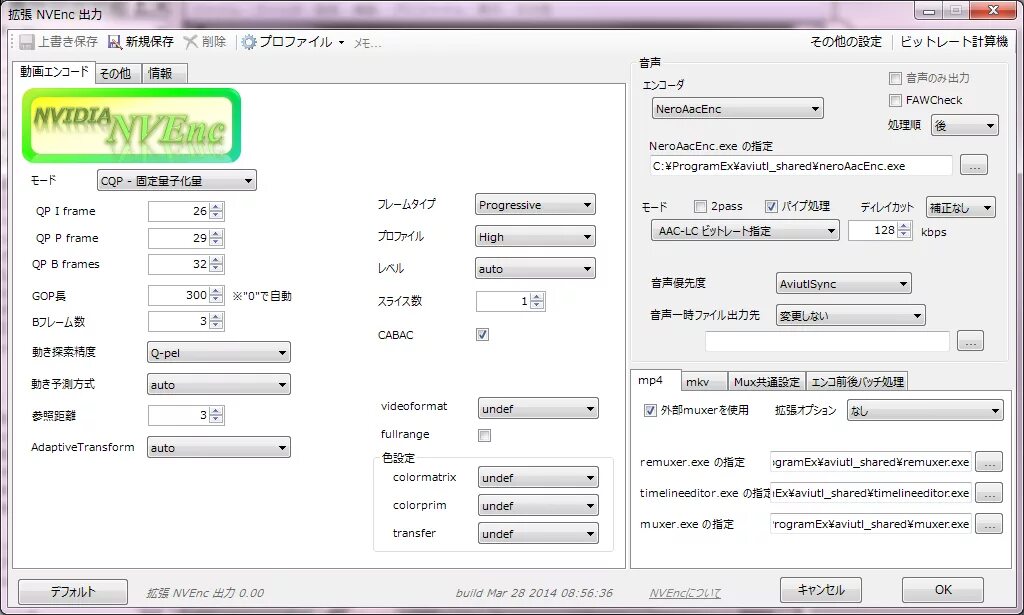Browse for the audio temp file output folder
This screenshot has height=615, width=1024.
coord(970,341)
